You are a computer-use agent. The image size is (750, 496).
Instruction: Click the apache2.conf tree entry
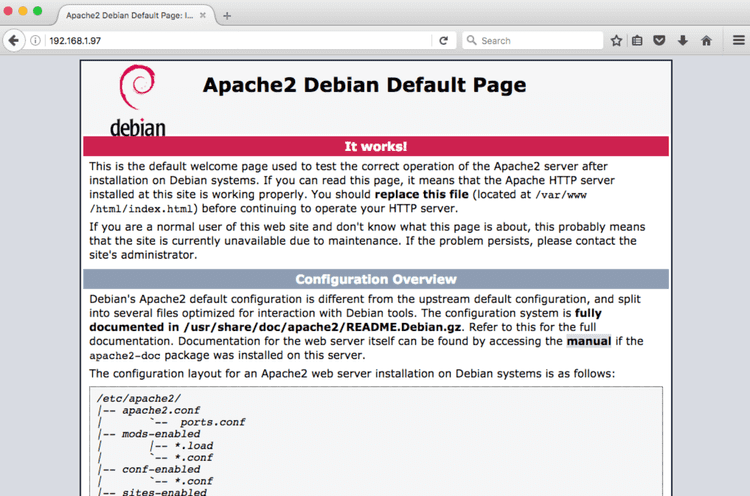(x=161, y=410)
